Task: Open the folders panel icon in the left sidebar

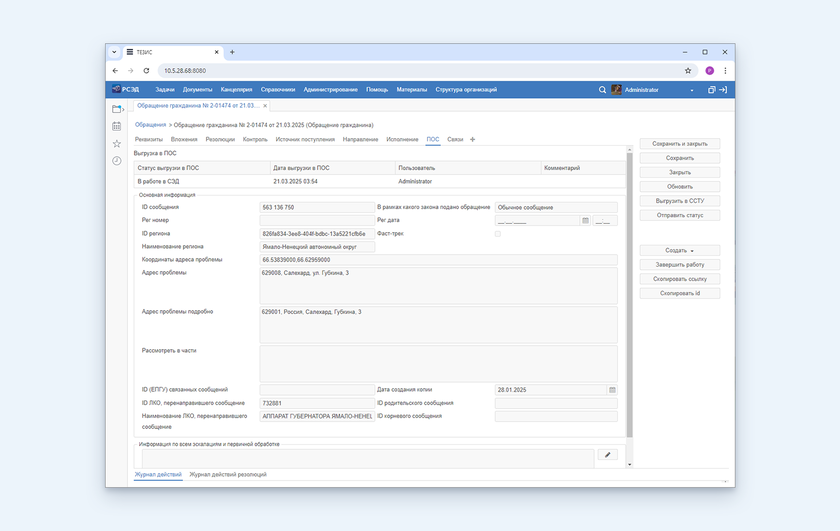Action: (116, 108)
